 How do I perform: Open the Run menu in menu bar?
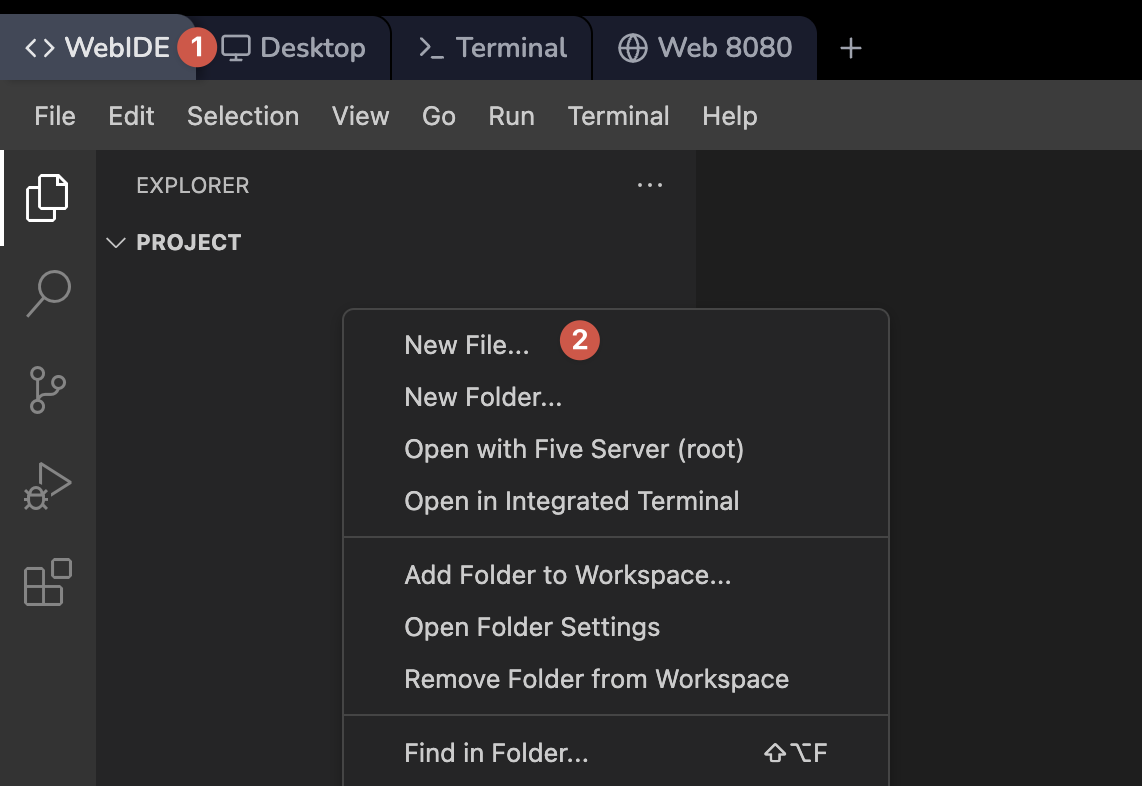(511, 116)
